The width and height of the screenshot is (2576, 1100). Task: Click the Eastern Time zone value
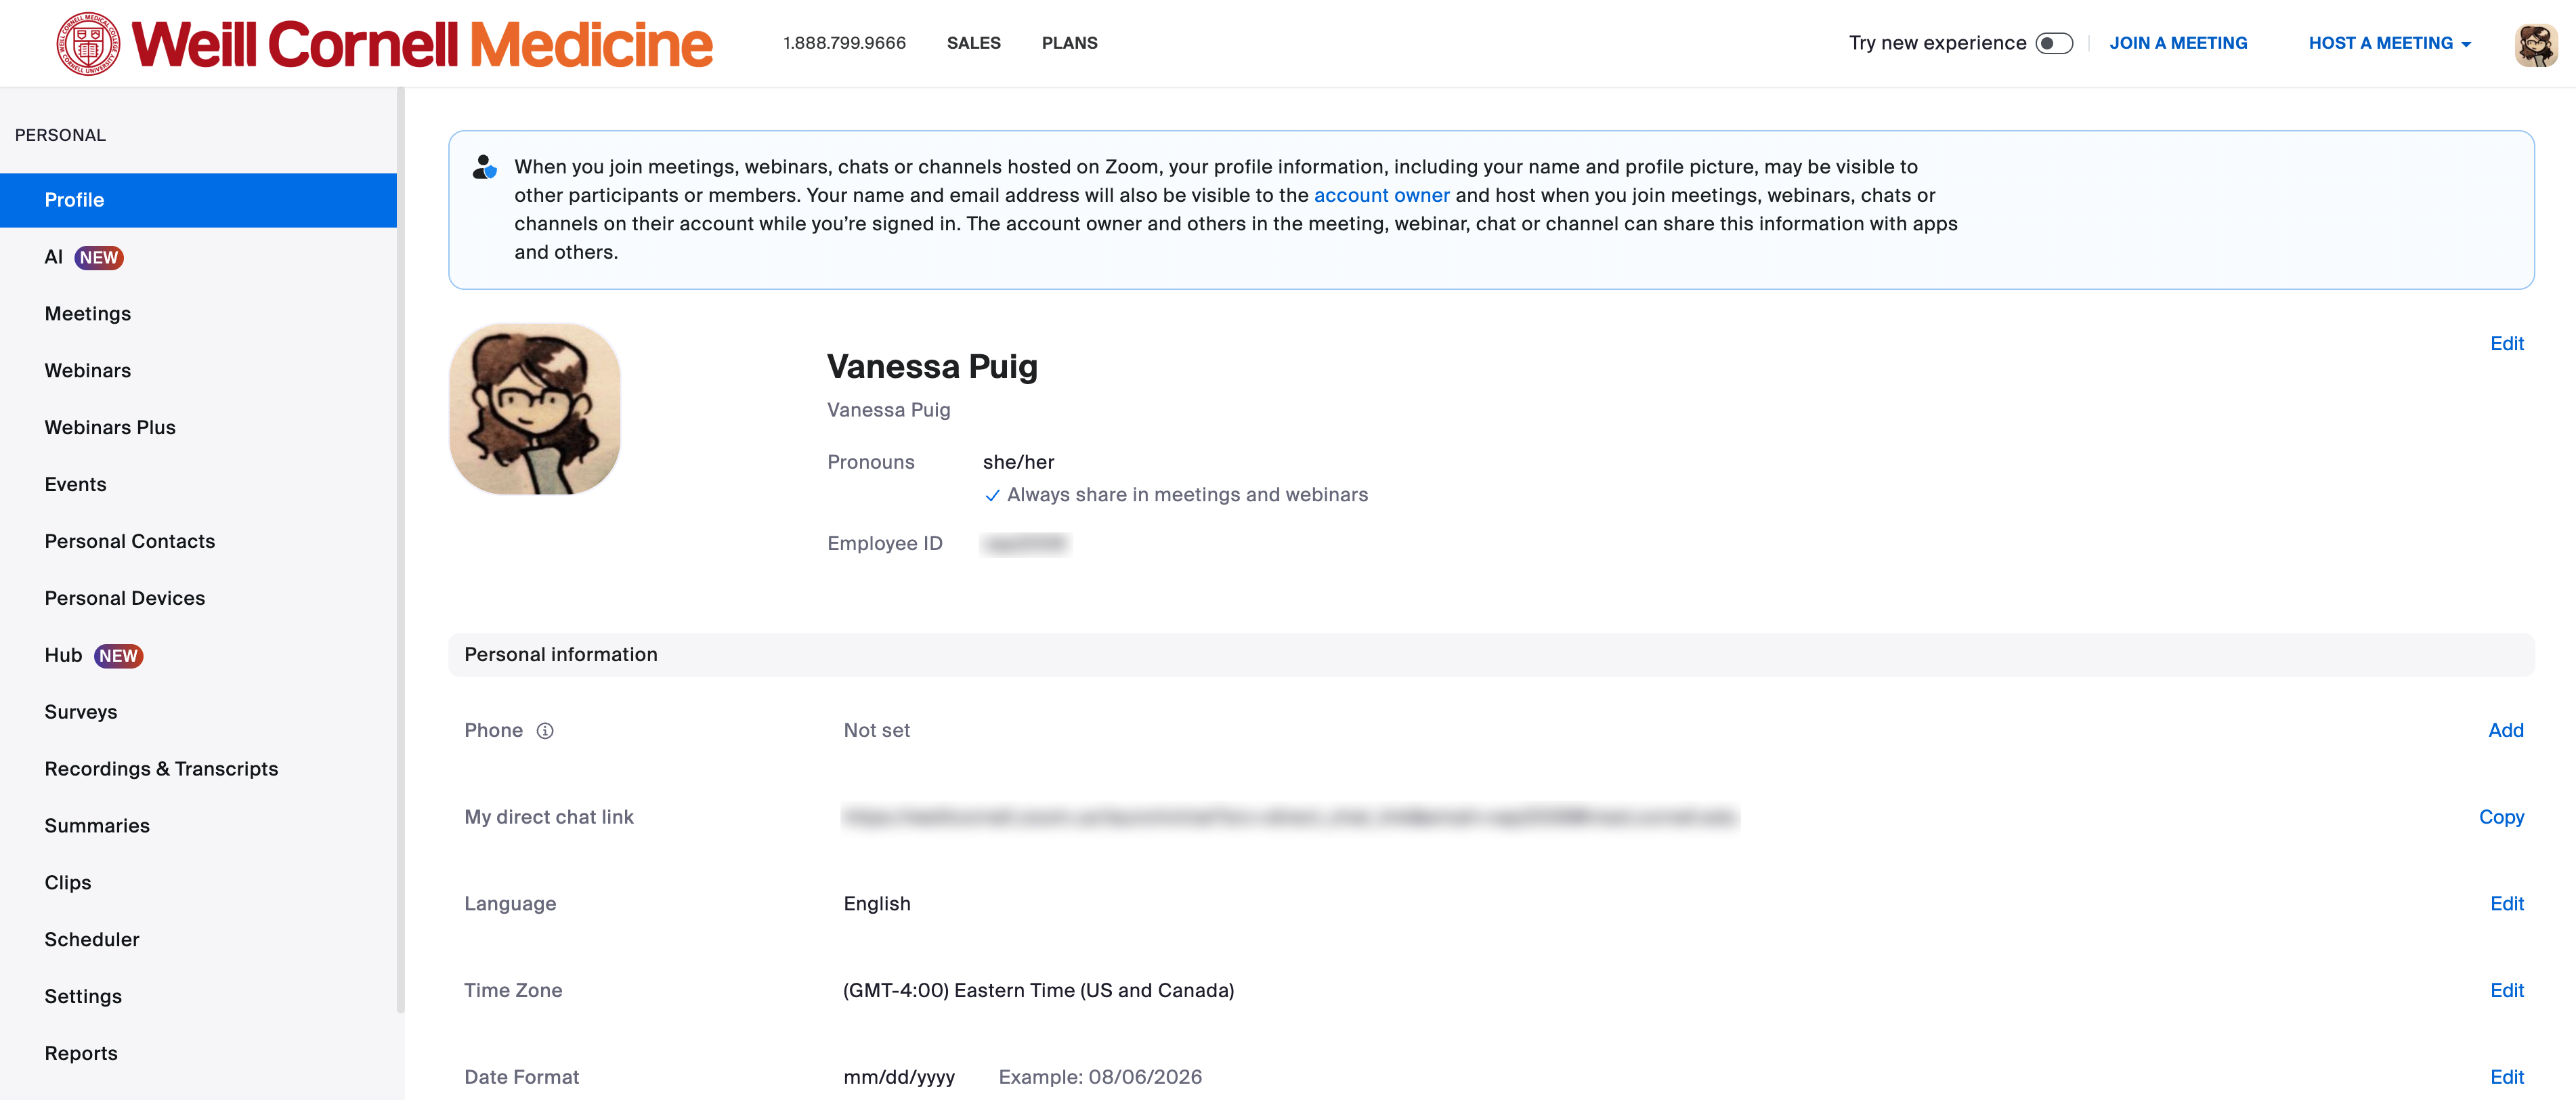pyautogui.click(x=1038, y=991)
